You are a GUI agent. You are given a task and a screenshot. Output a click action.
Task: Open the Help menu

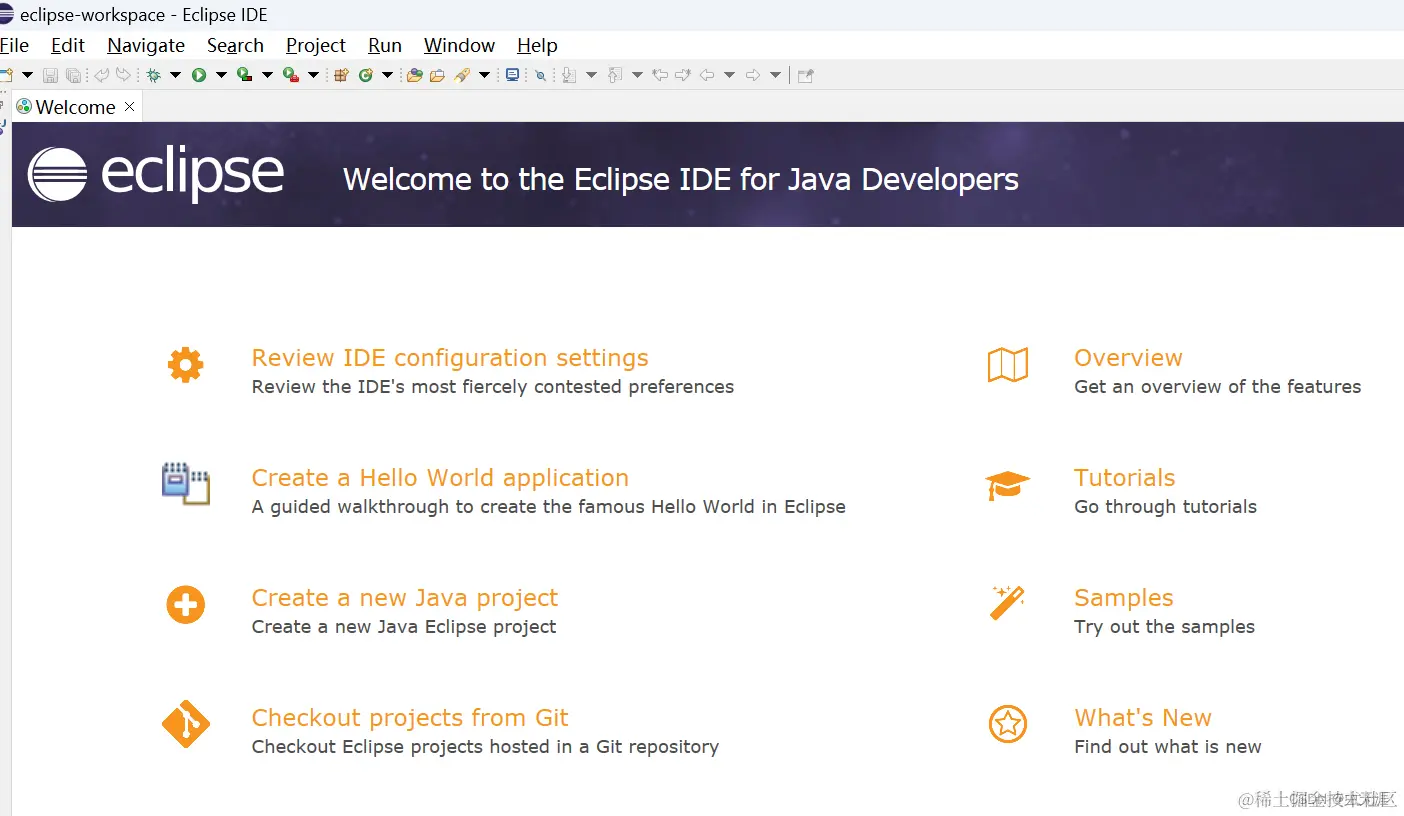tap(537, 46)
